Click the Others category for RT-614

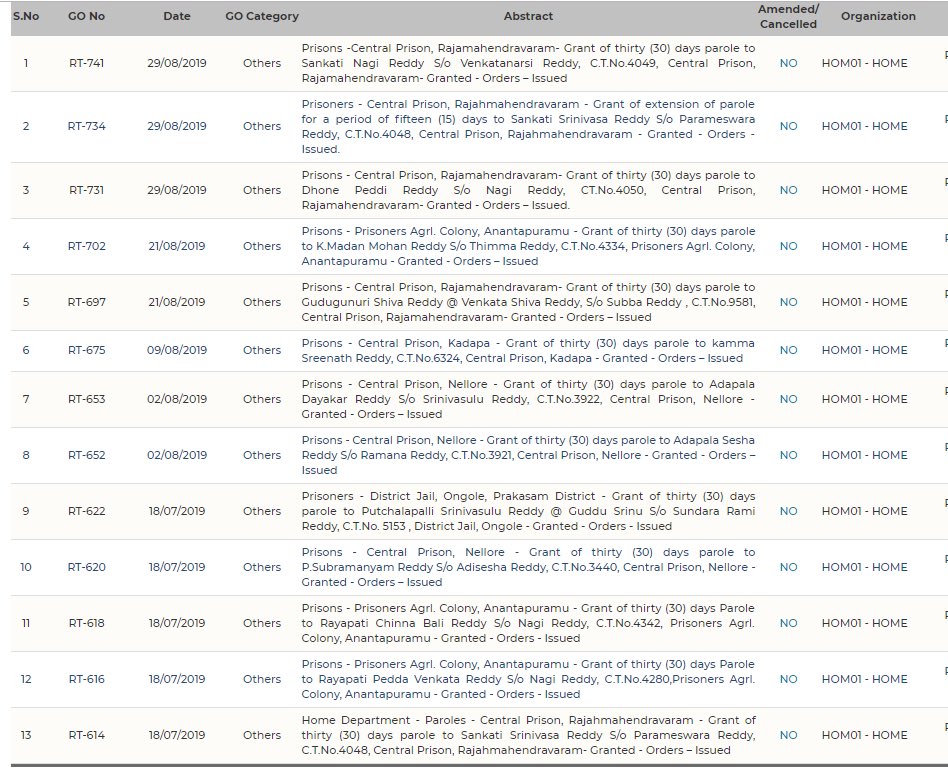(262, 736)
